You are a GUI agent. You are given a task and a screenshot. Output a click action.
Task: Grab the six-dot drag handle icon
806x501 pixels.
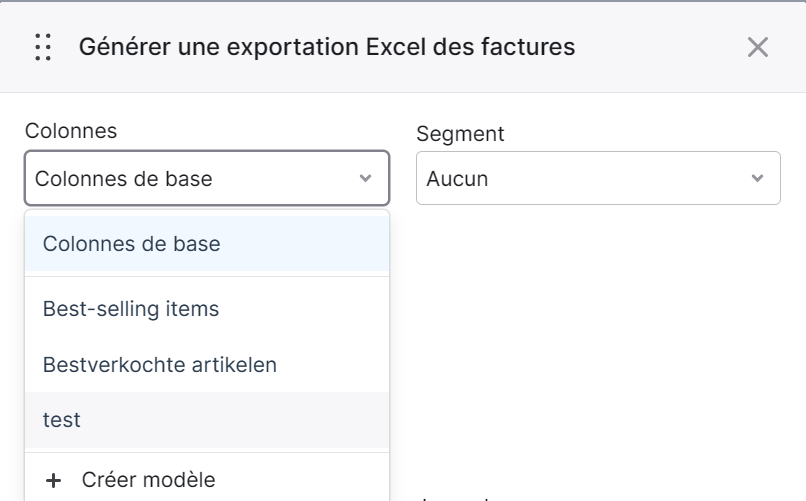point(43,47)
